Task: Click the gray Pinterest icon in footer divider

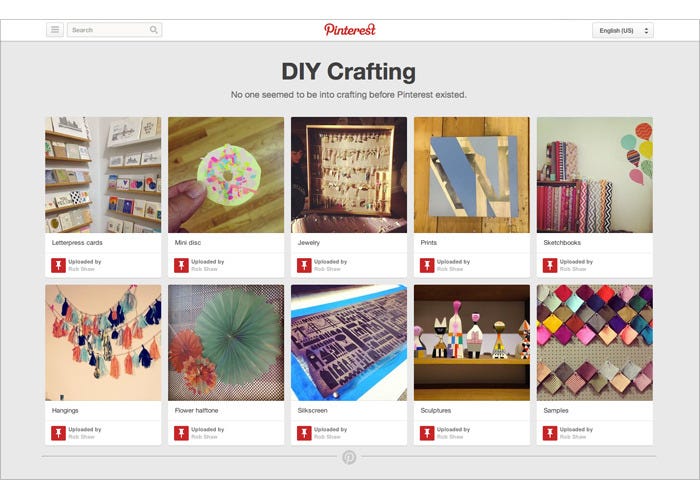Action: (349, 457)
